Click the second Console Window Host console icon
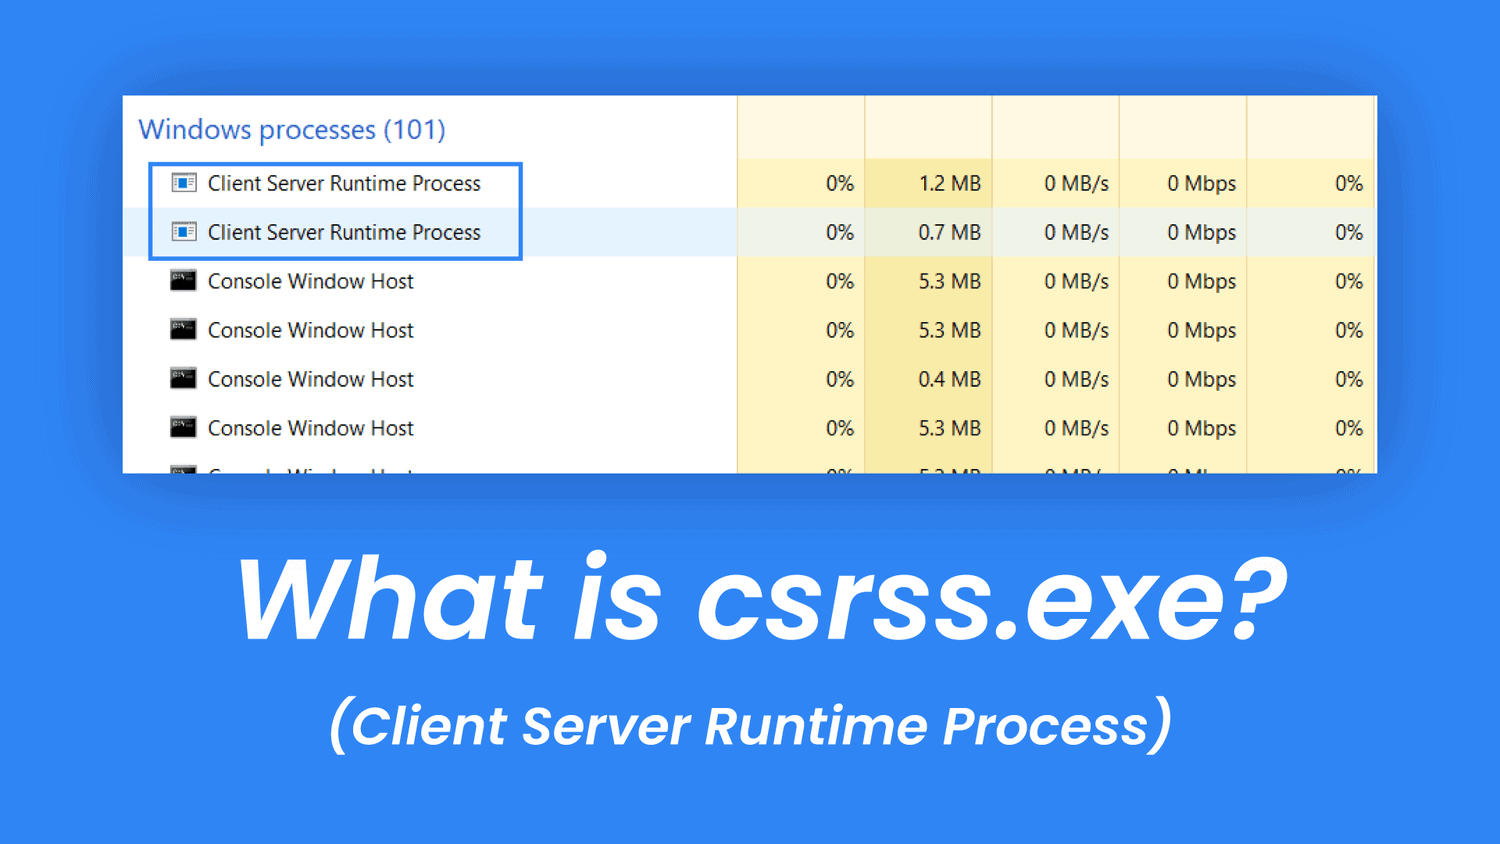The width and height of the screenshot is (1500, 844). [x=183, y=329]
